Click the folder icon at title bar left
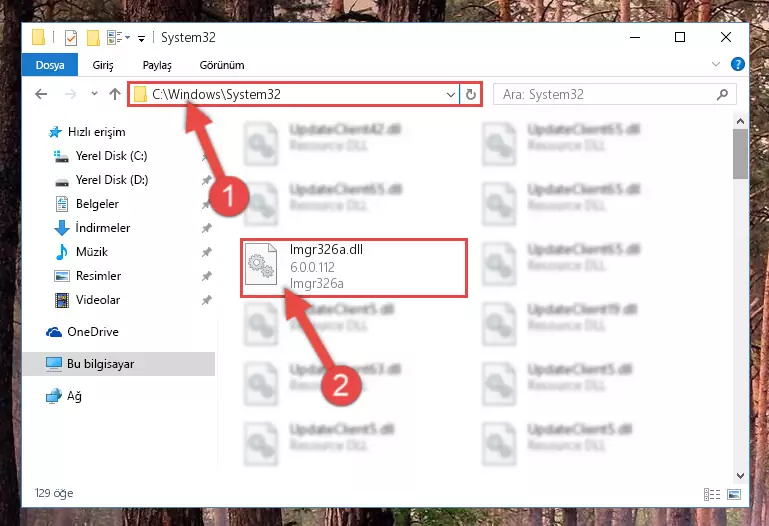Viewport: 769px width, 526px height. [x=38, y=37]
